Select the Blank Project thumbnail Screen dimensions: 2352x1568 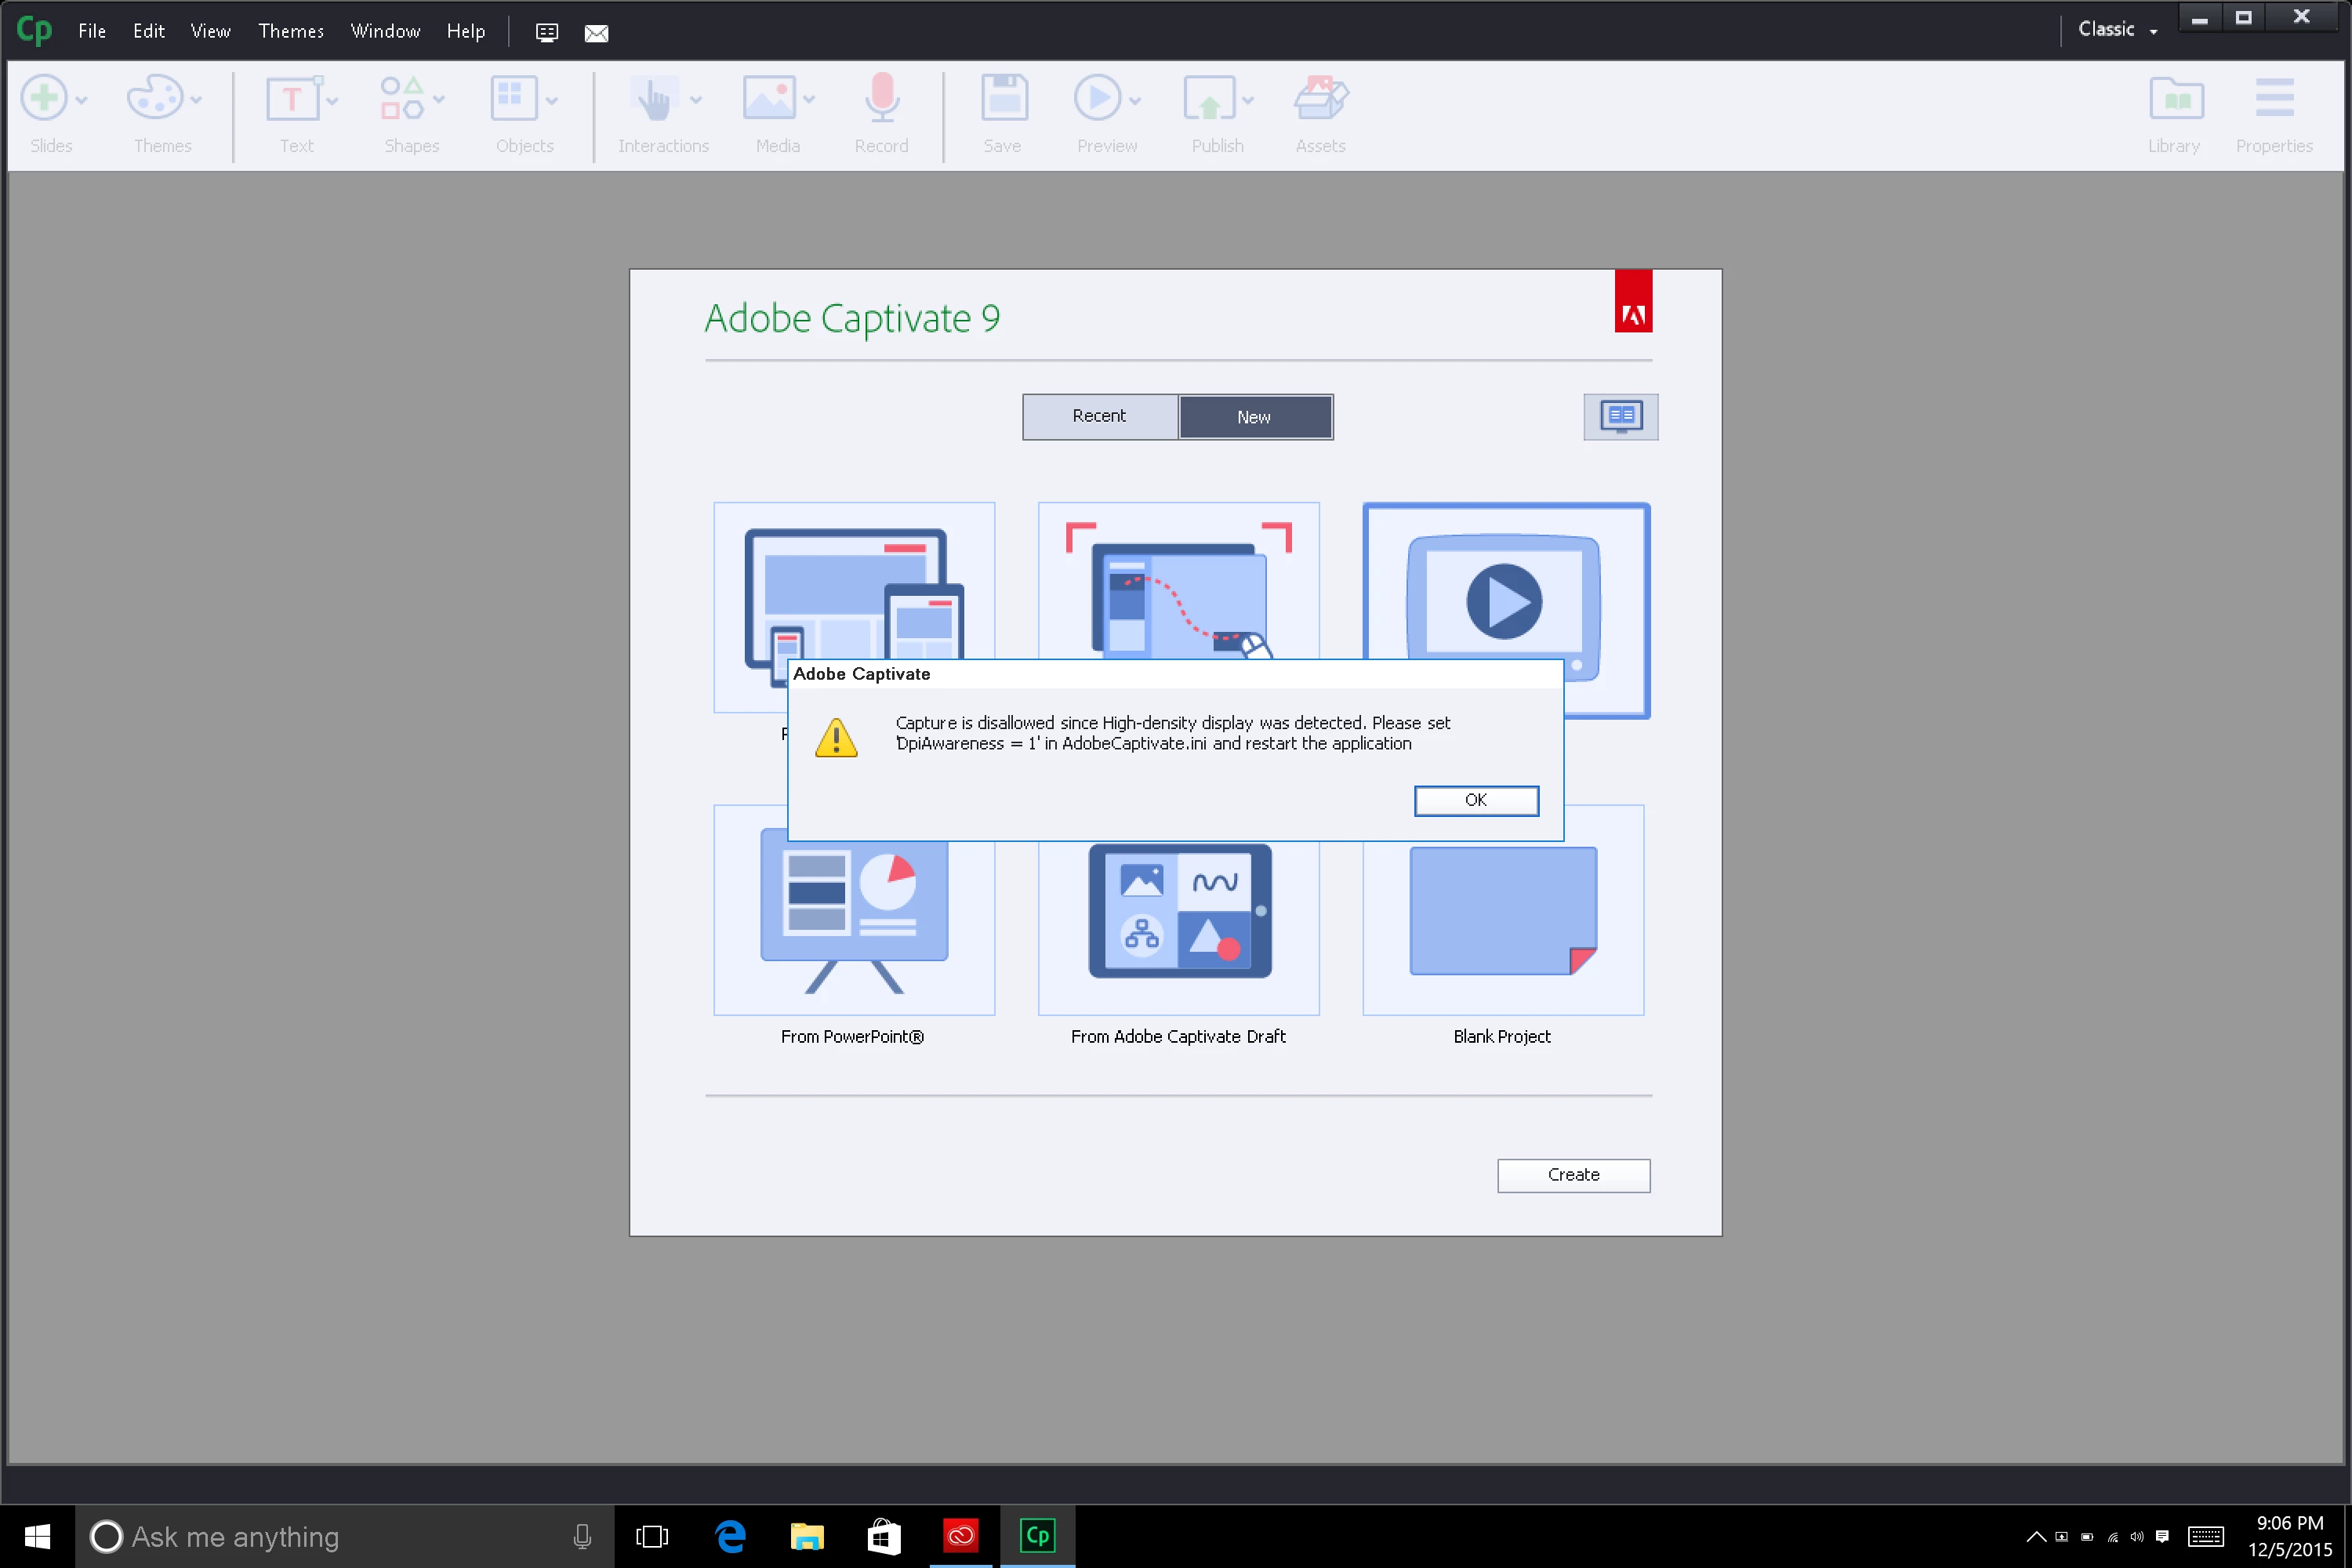[x=1502, y=910]
